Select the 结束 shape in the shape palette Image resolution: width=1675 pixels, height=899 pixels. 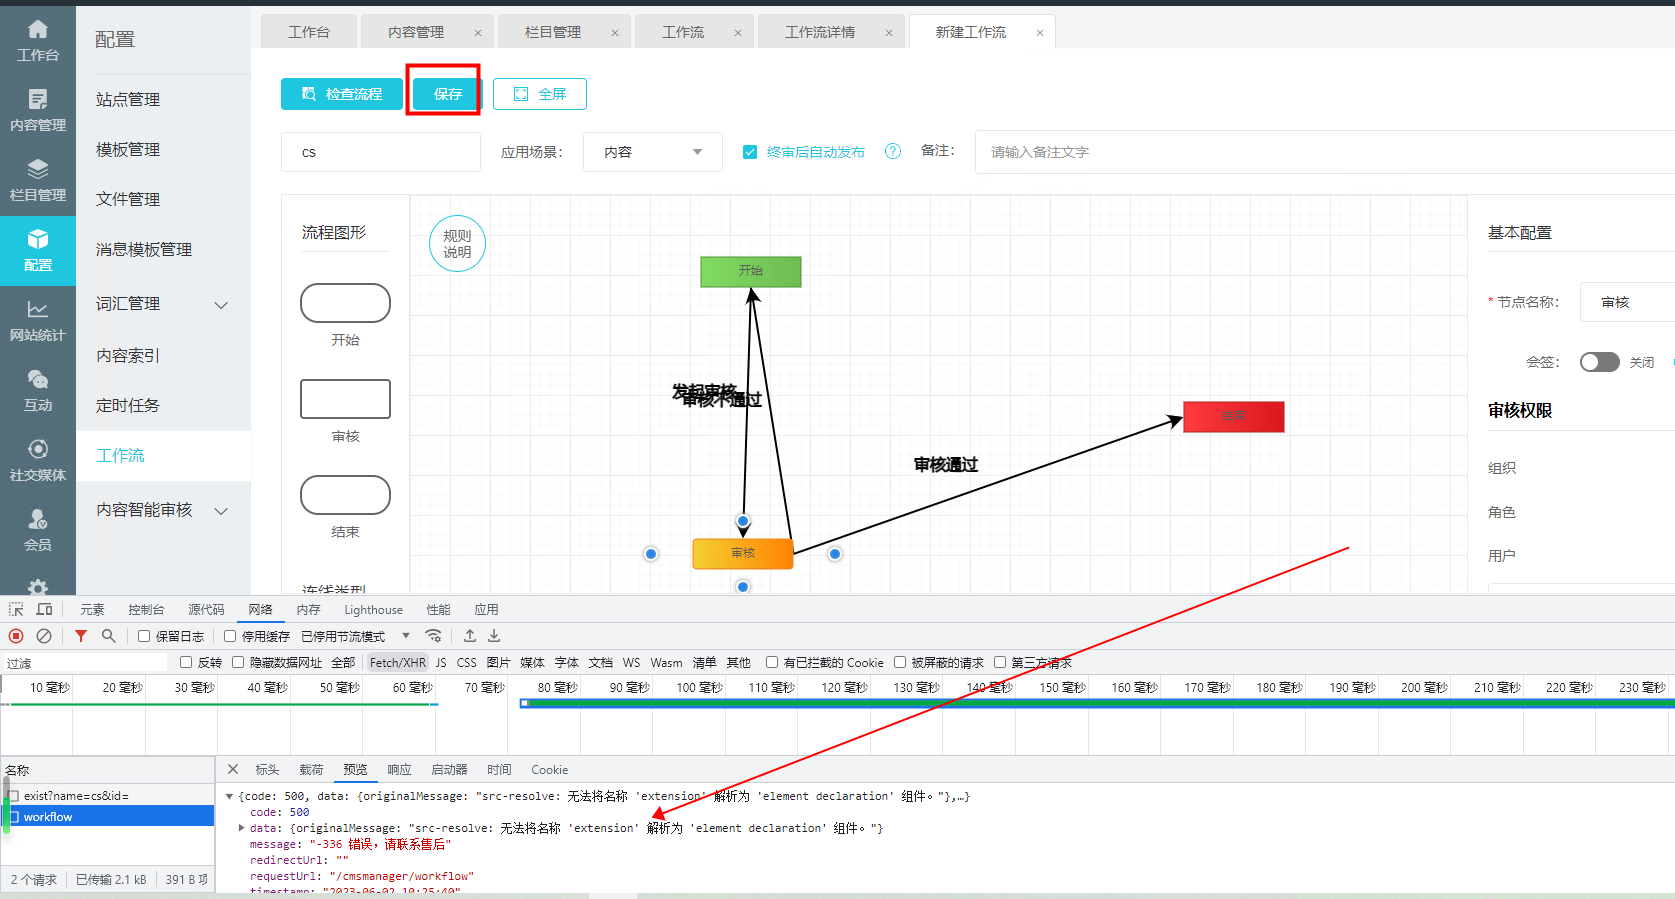pos(345,495)
